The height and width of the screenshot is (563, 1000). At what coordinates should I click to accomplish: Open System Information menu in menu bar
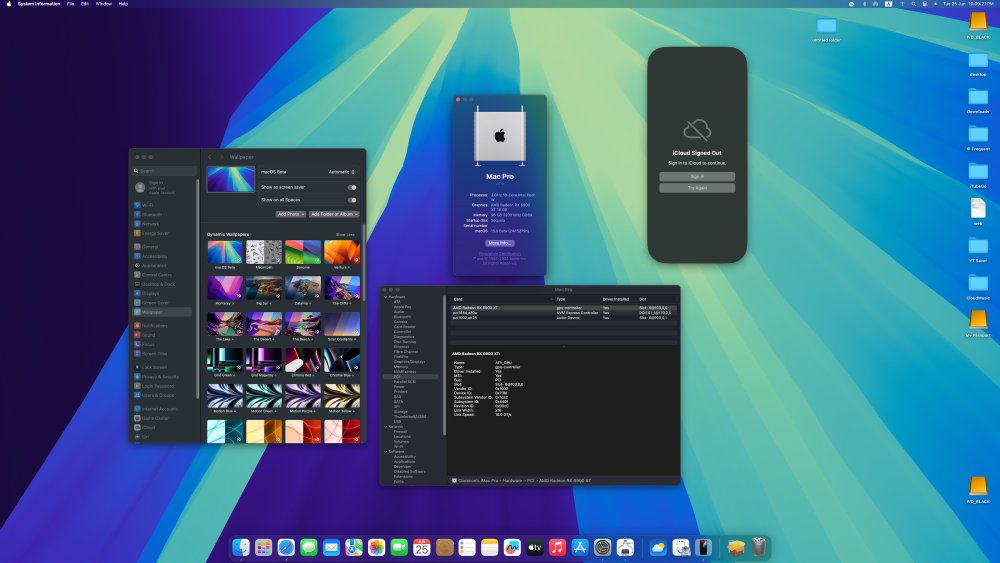[x=39, y=4]
